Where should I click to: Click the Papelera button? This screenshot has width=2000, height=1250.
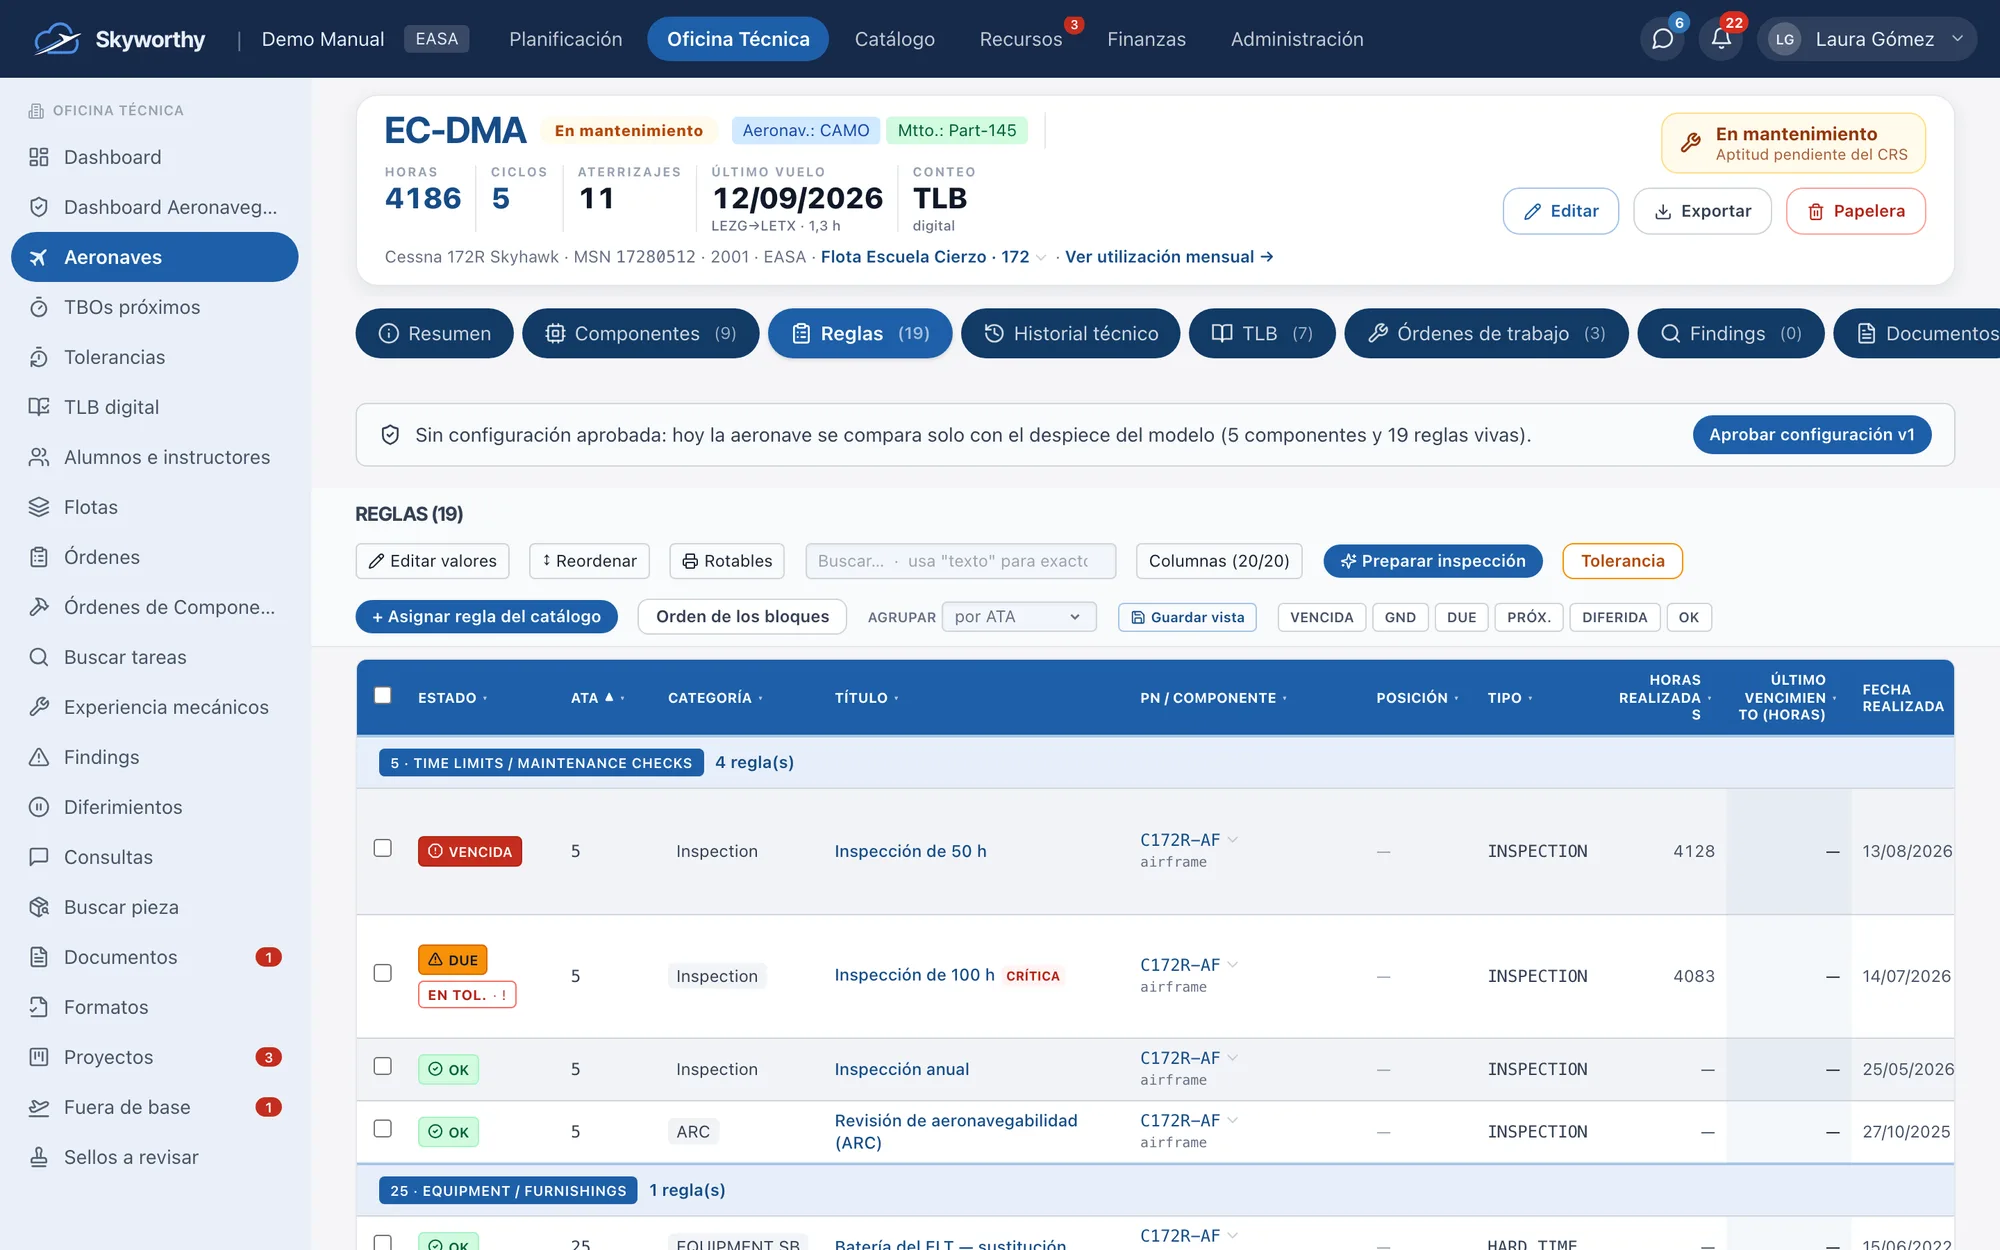1855,211
